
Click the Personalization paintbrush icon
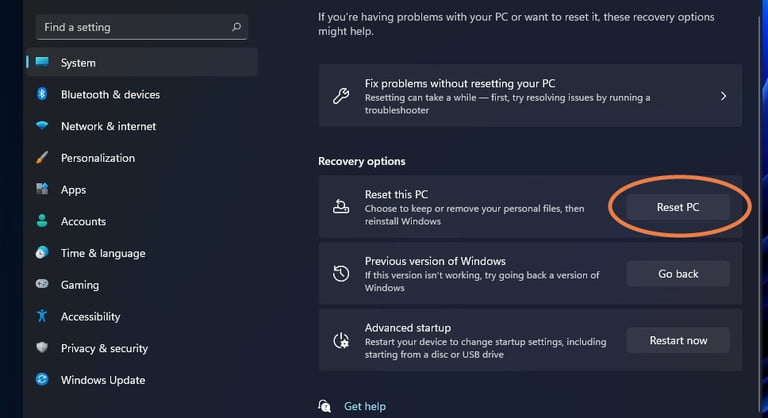click(42, 158)
